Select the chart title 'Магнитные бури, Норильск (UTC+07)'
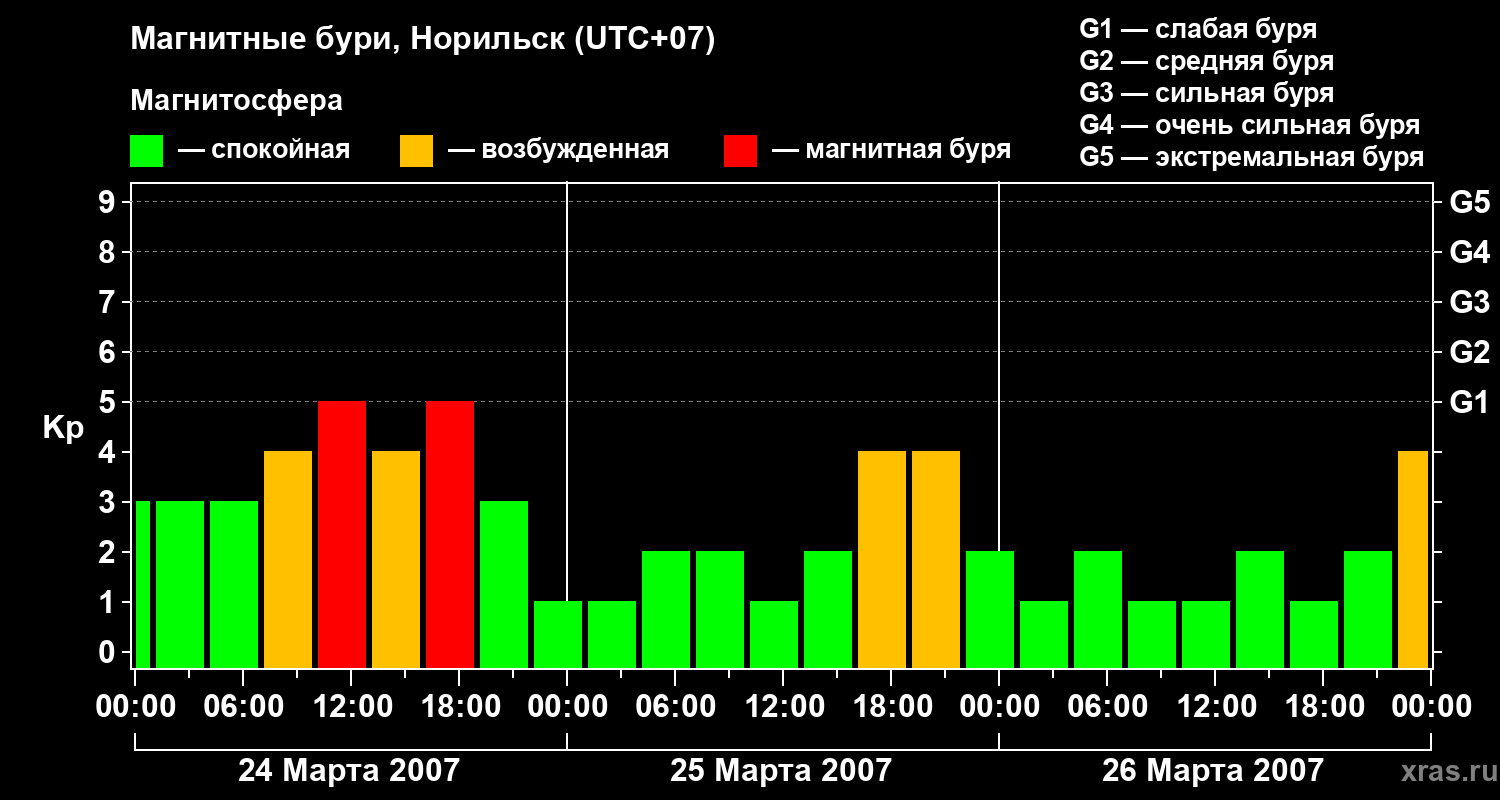The width and height of the screenshot is (1500, 800). click(423, 41)
